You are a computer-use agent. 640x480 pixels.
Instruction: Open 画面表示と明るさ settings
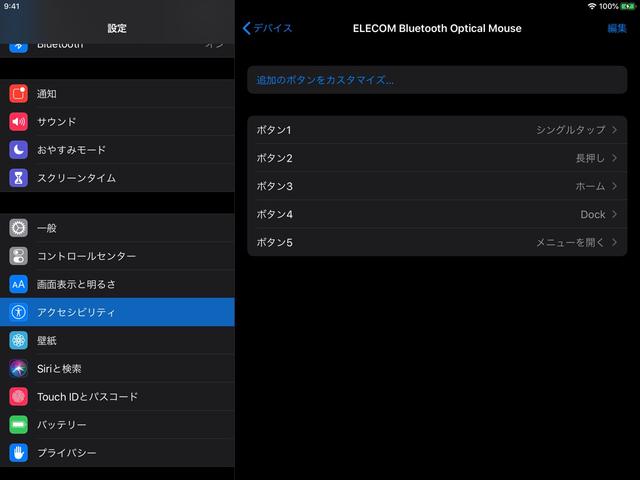coord(117,284)
